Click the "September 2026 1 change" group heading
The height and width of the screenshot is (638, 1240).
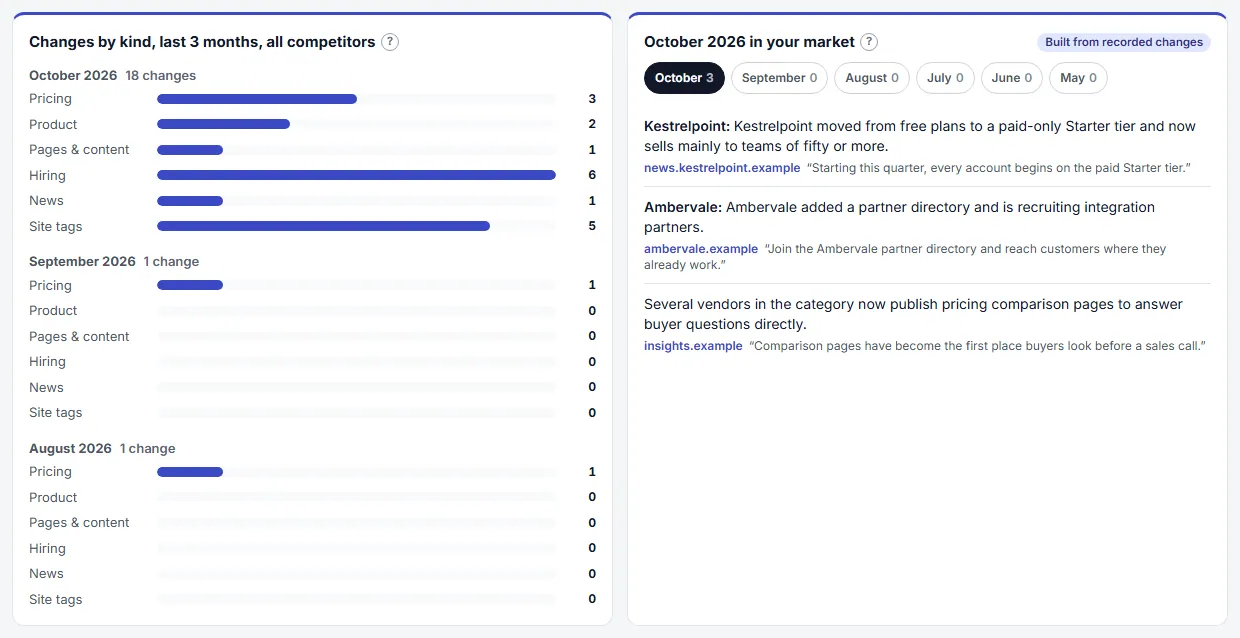tap(114, 261)
